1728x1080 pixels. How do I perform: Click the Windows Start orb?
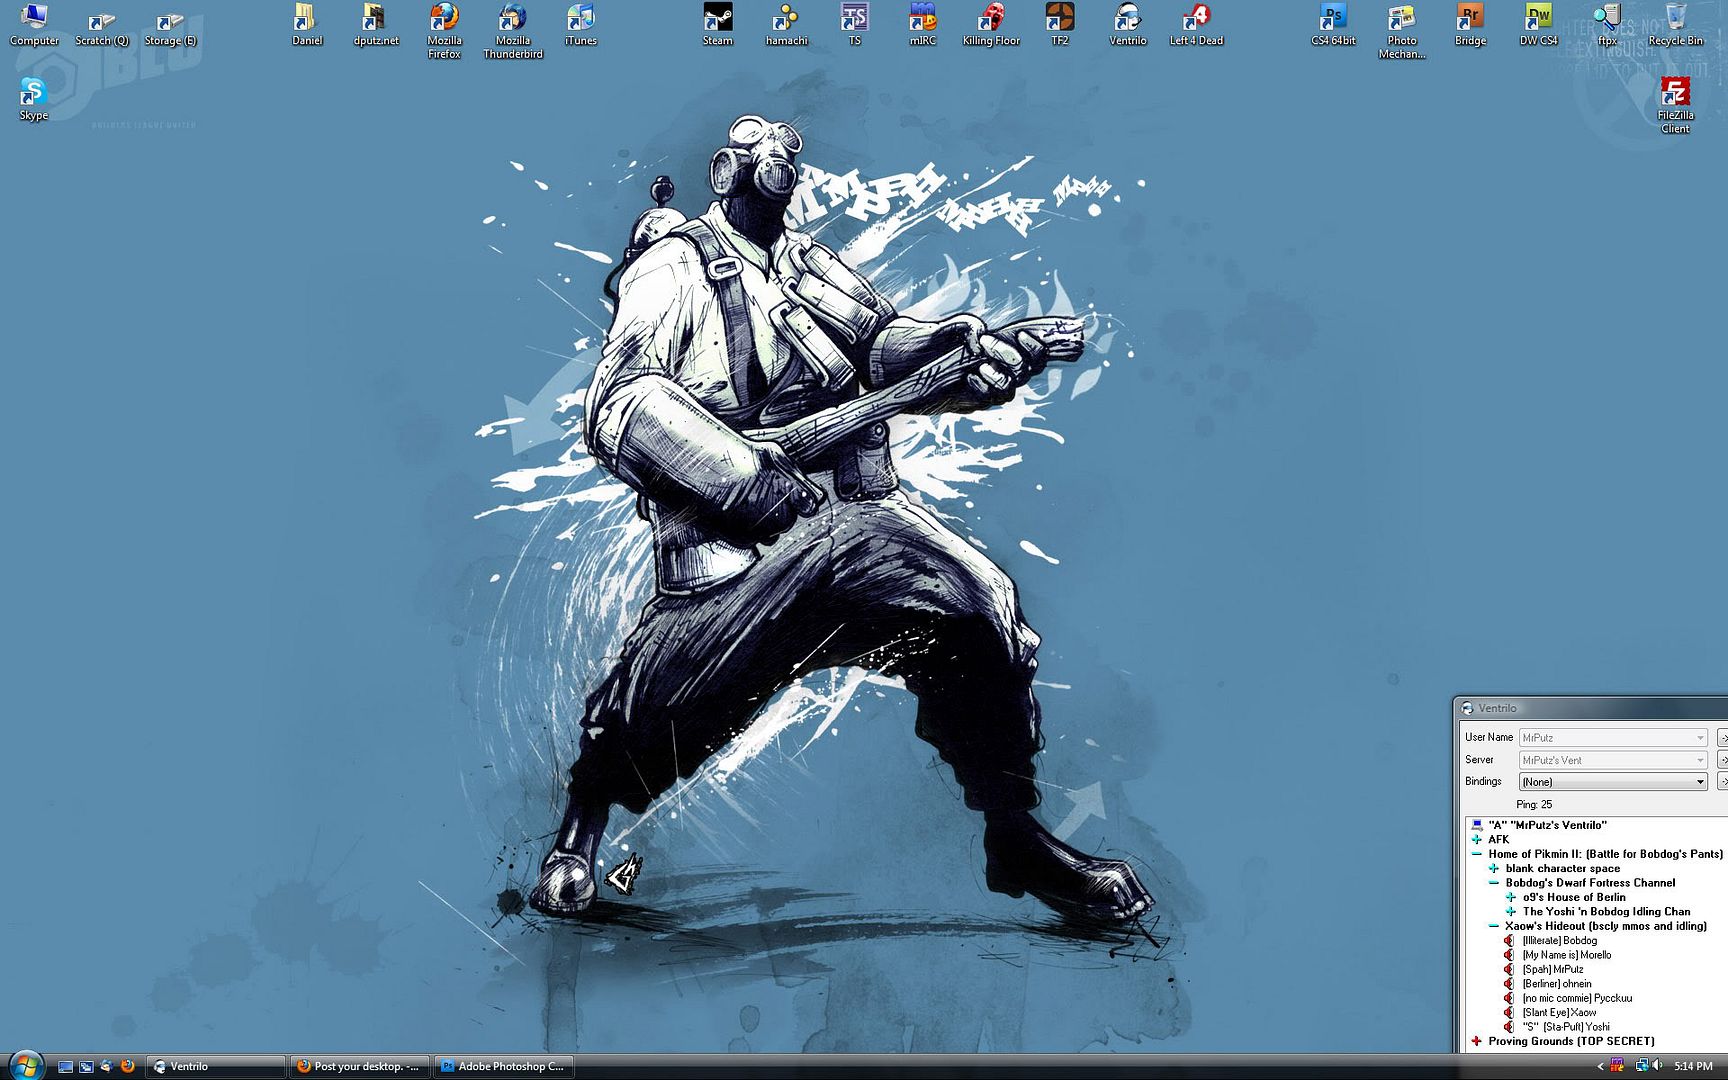[x=25, y=1065]
